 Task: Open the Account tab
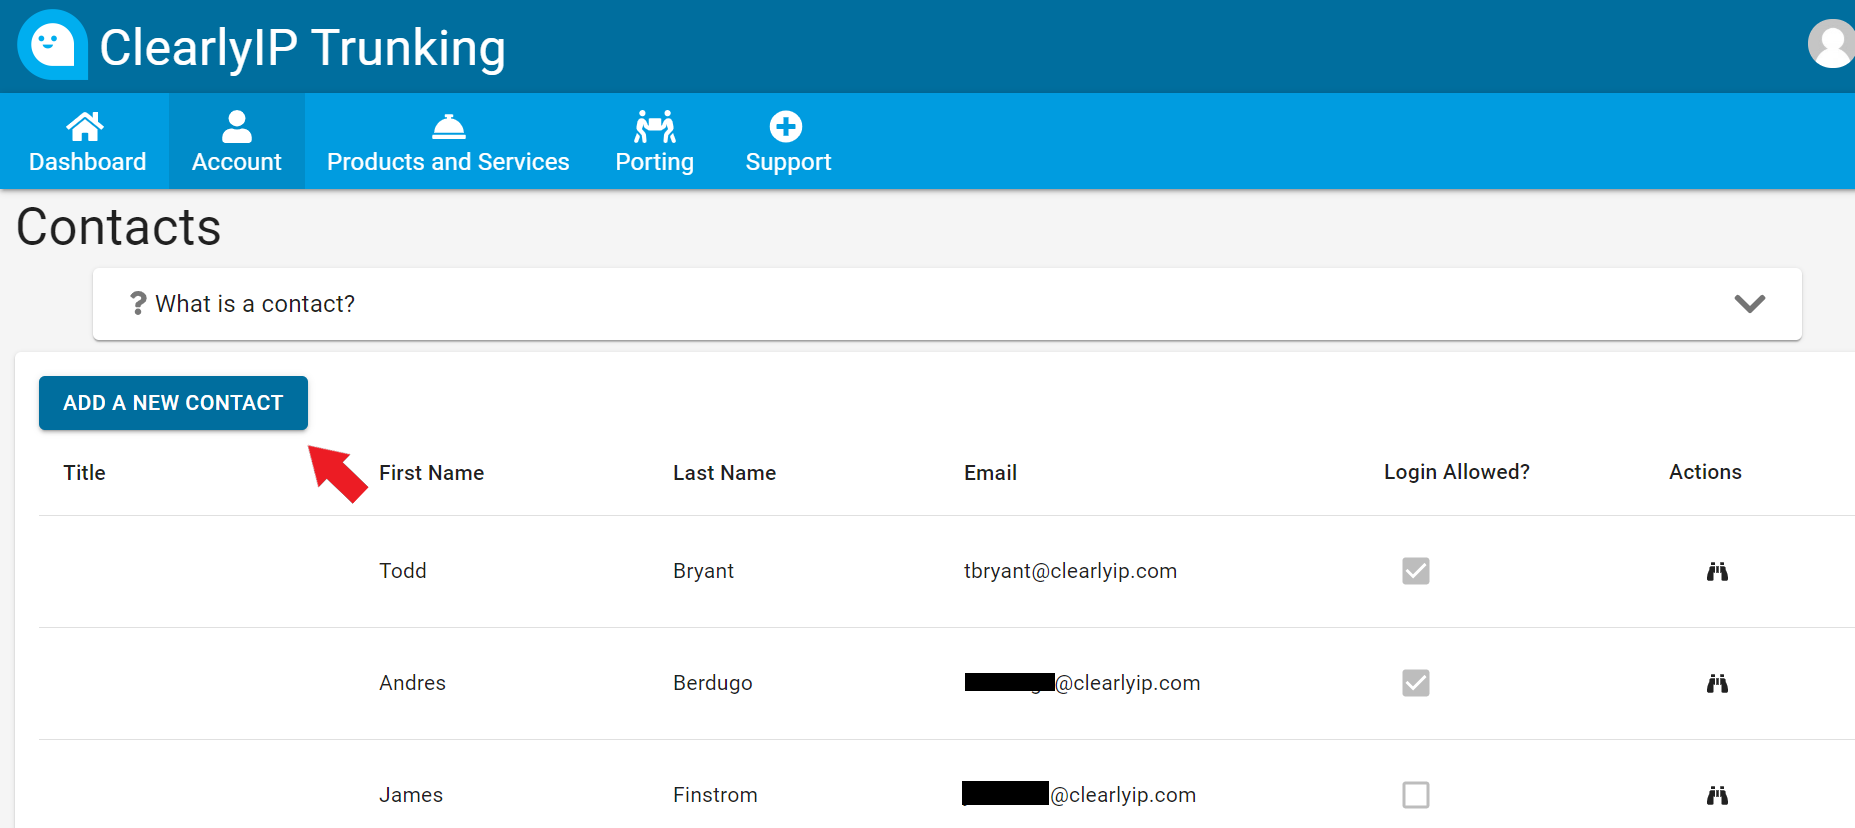pyautogui.click(x=237, y=141)
